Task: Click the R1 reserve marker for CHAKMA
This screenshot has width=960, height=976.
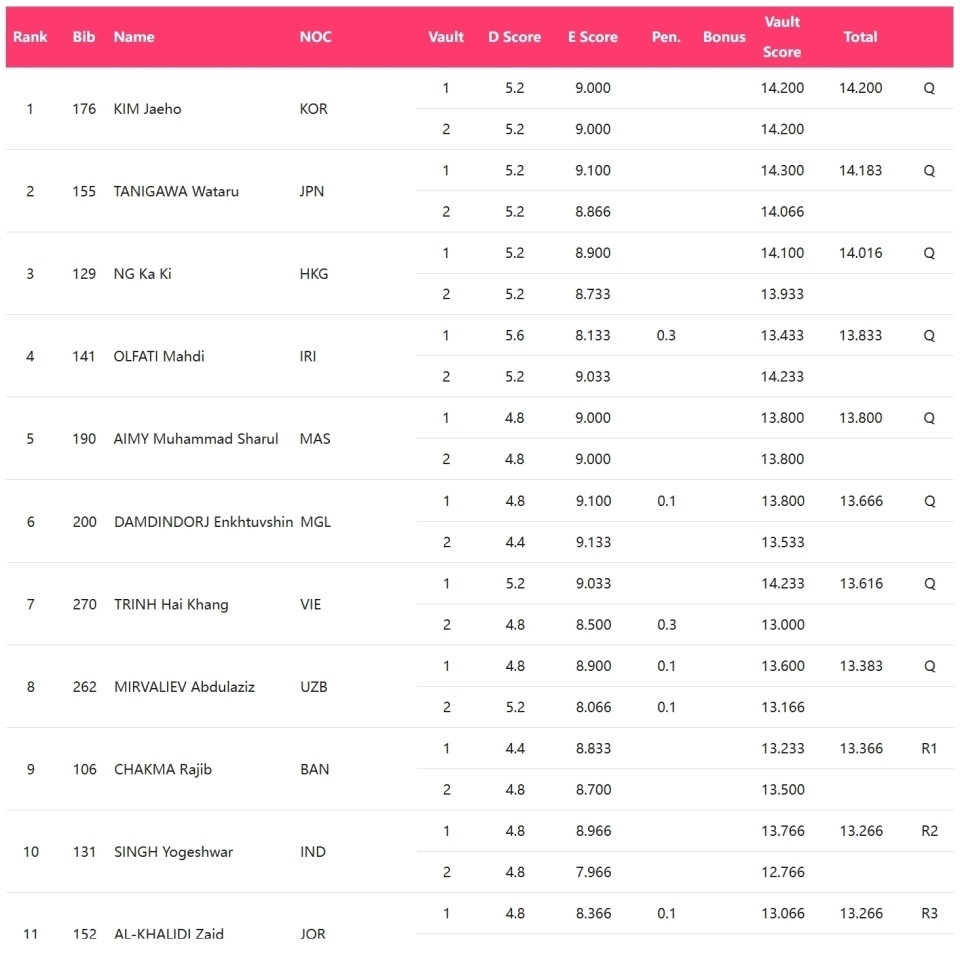Action: [x=929, y=748]
